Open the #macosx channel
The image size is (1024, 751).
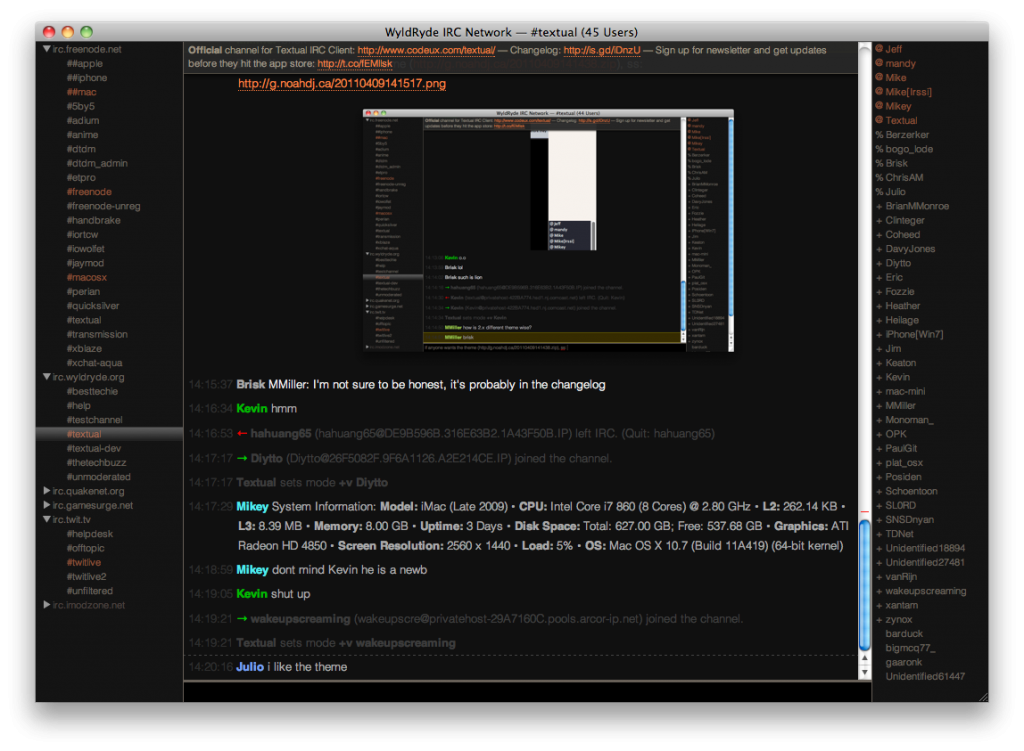86,277
